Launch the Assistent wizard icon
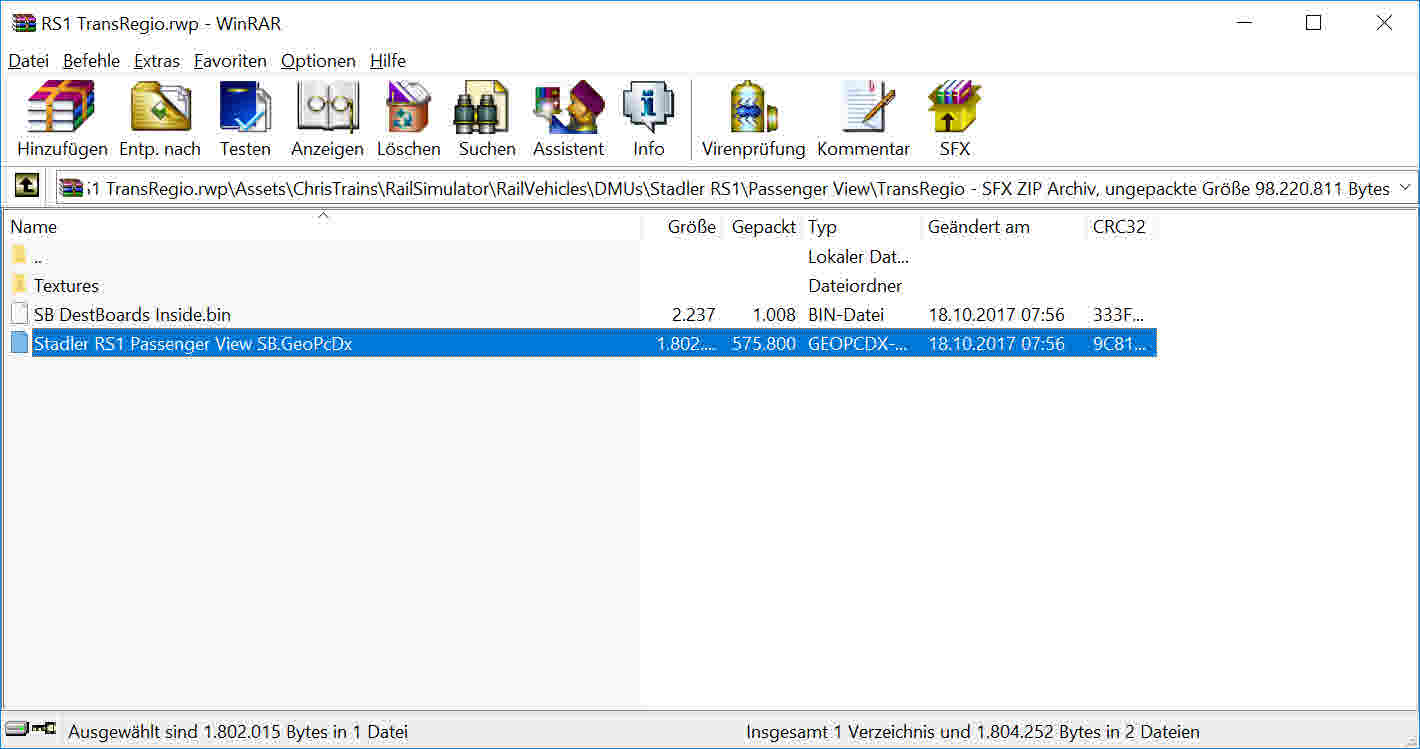Image resolution: width=1420 pixels, height=749 pixels. tap(568, 107)
